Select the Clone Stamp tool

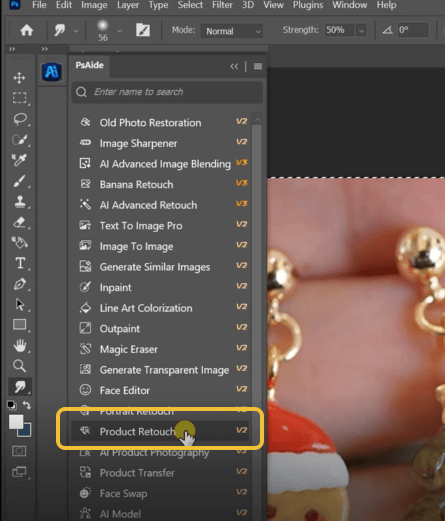19,201
